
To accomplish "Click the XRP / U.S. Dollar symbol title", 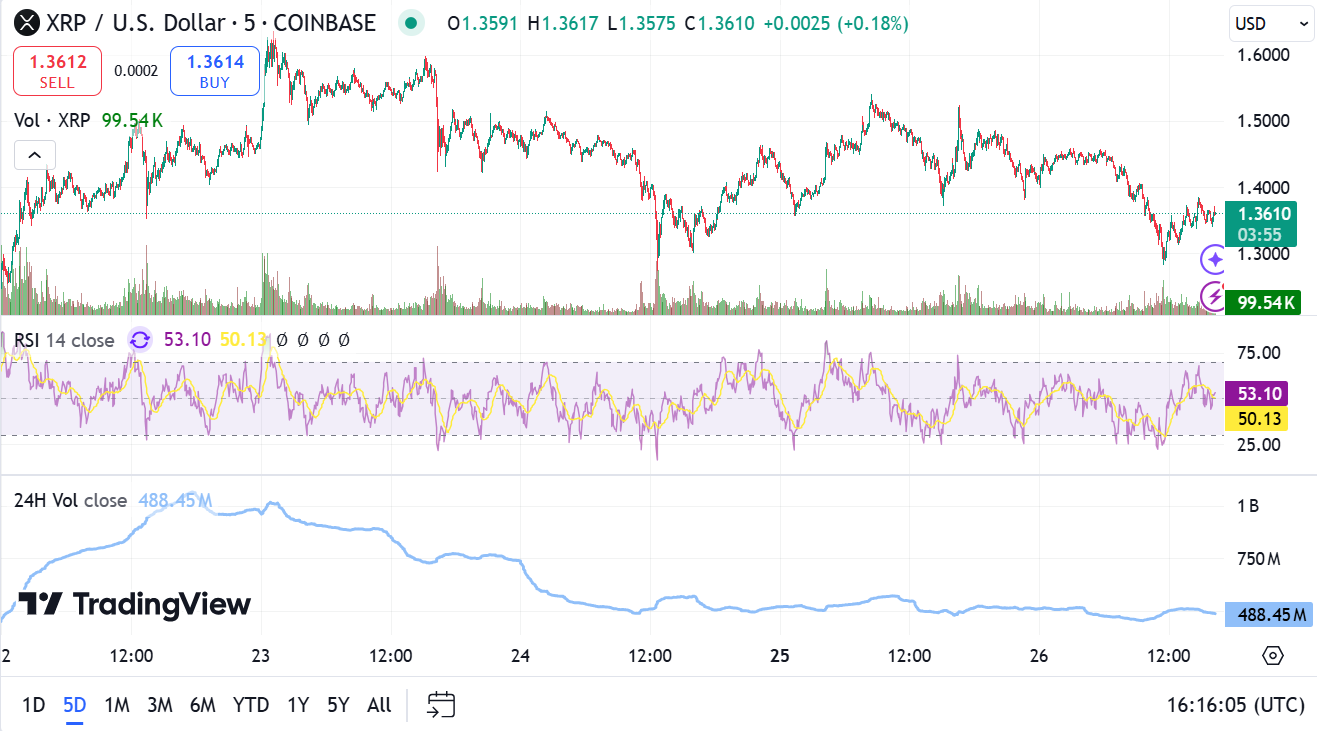I will click(x=211, y=22).
